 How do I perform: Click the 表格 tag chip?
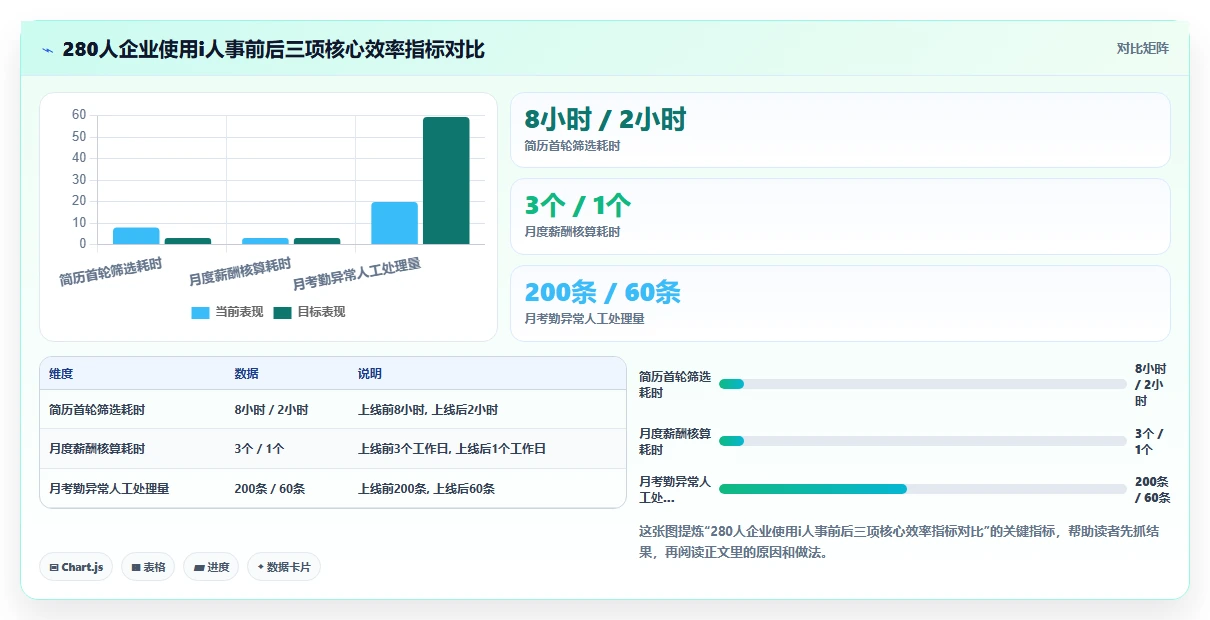(x=148, y=567)
